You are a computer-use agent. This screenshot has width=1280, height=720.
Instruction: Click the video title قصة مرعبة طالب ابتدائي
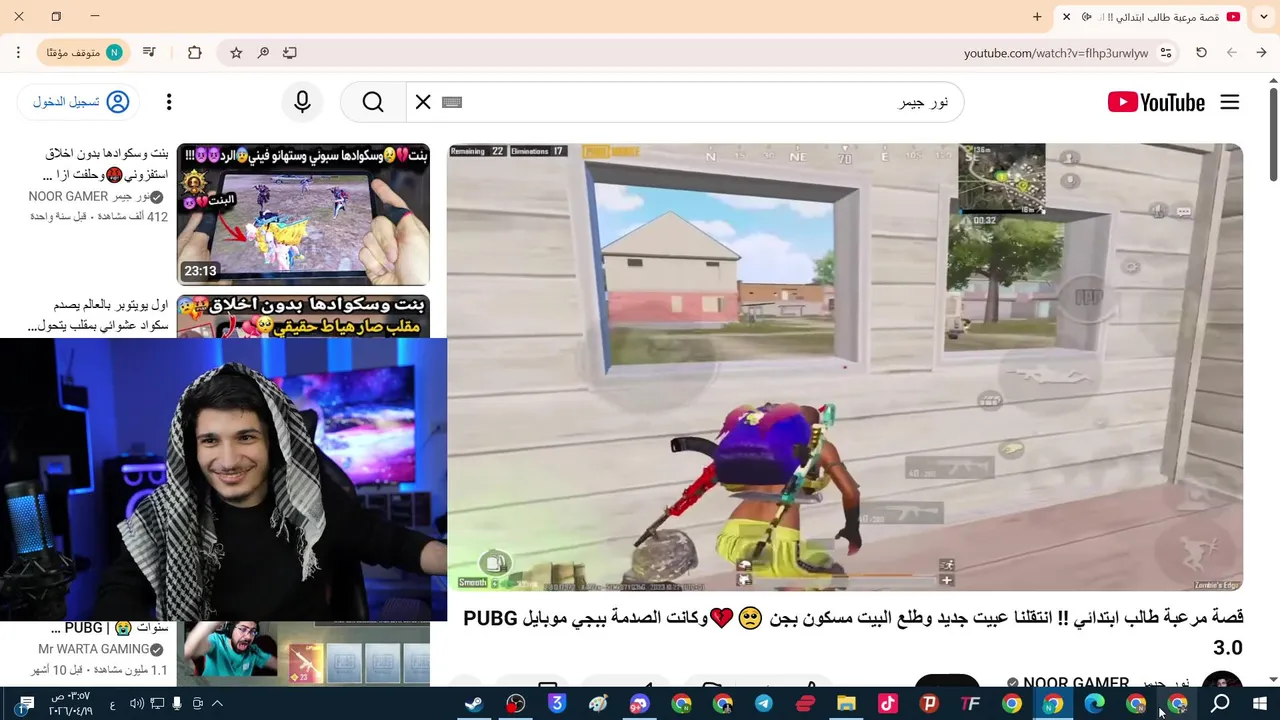pos(853,632)
